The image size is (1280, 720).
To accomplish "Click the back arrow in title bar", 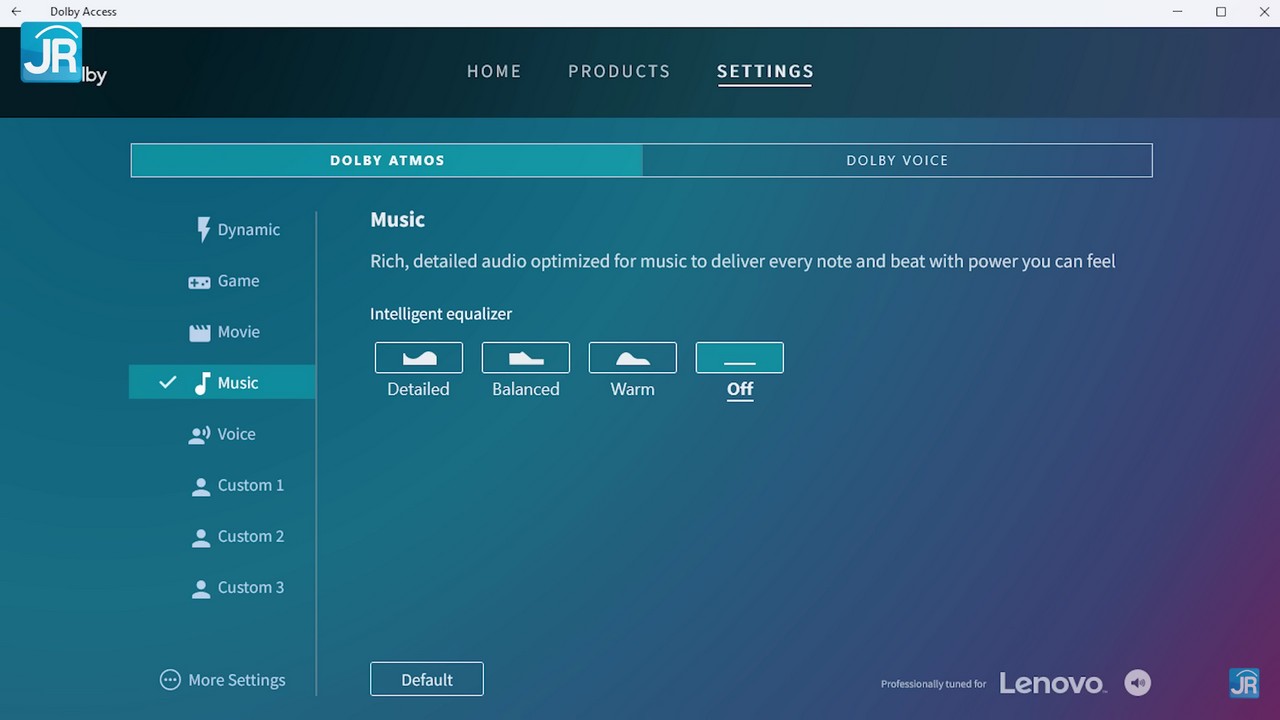I will click(x=16, y=12).
